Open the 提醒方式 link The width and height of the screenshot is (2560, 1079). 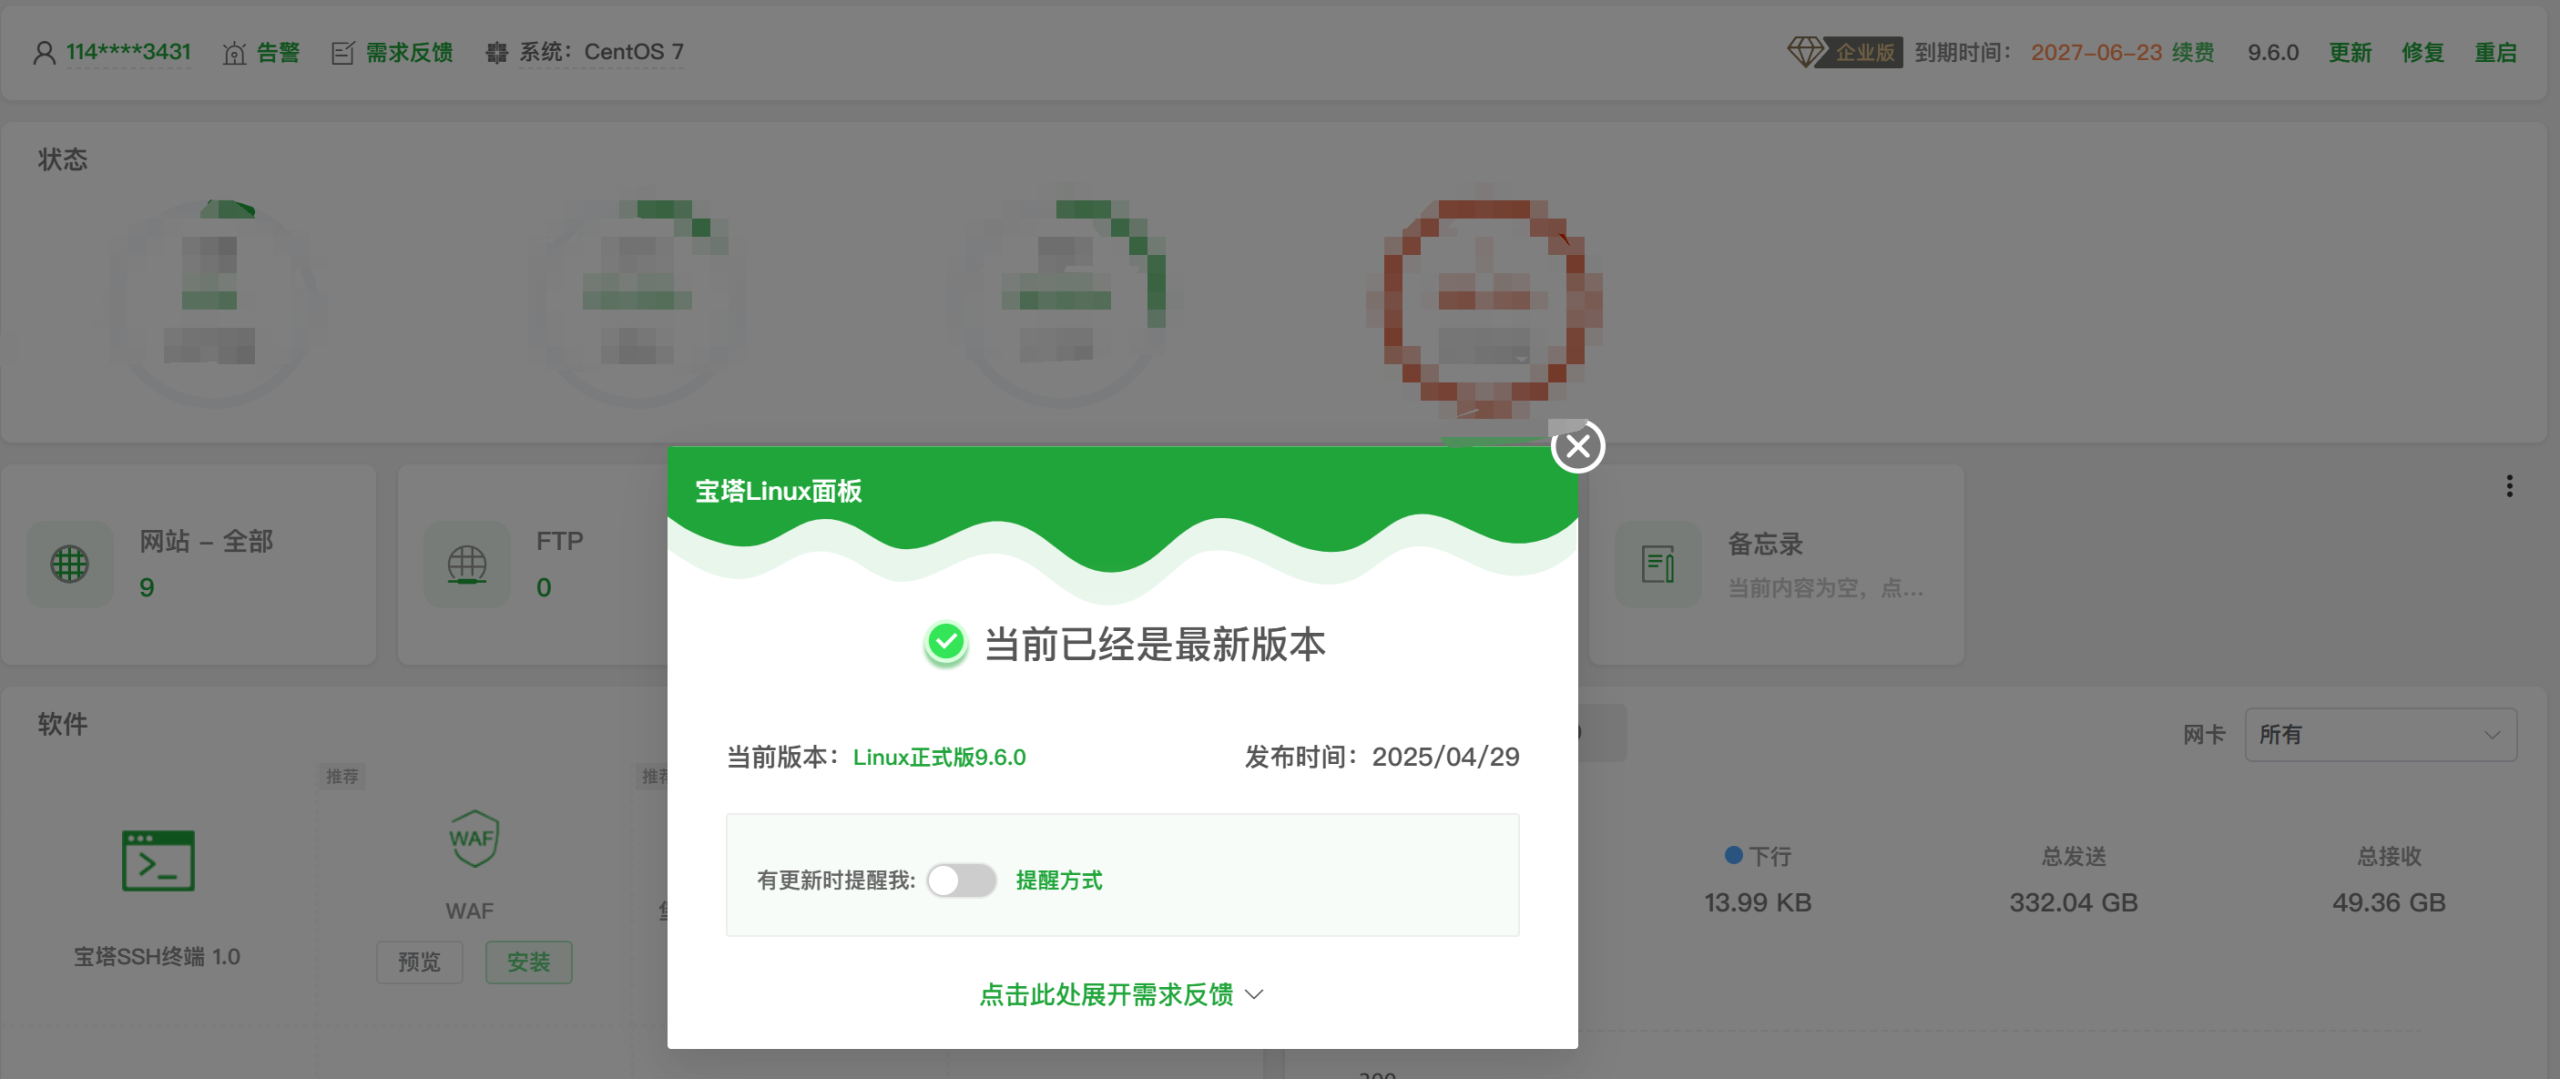click(1059, 880)
